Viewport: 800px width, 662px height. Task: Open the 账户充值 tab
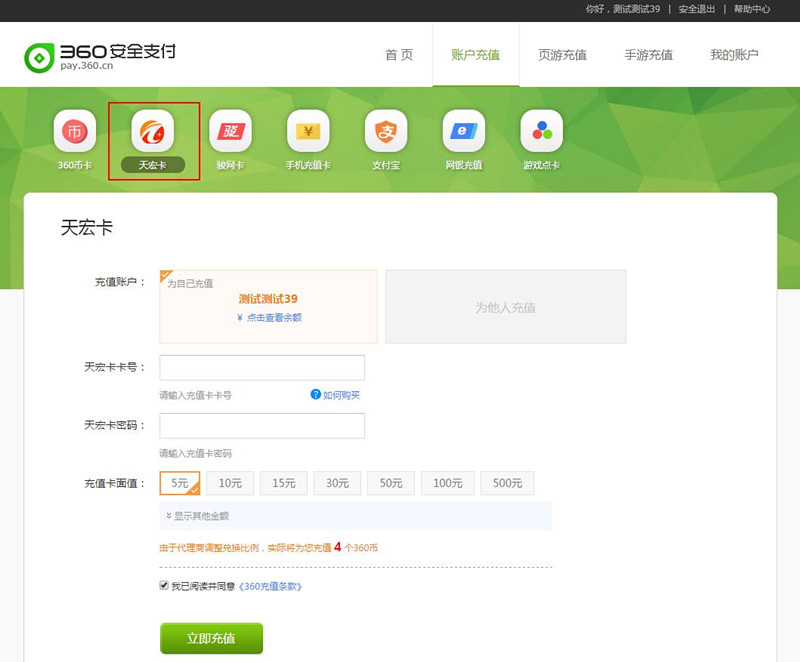(475, 55)
